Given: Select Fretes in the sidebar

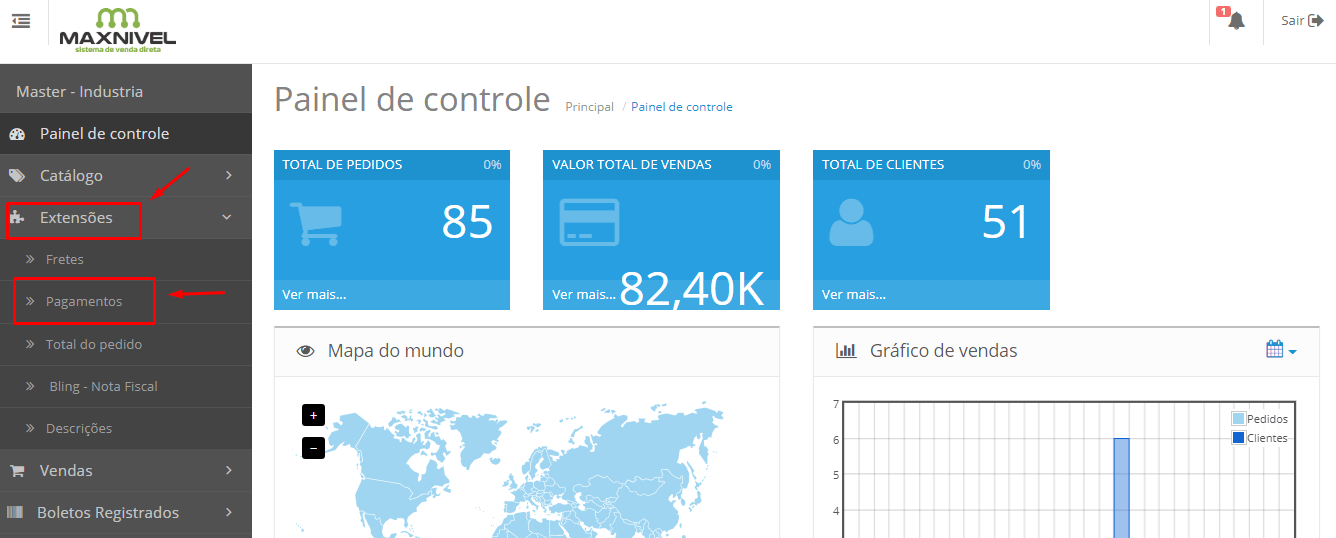Looking at the screenshot, I should [x=65, y=259].
